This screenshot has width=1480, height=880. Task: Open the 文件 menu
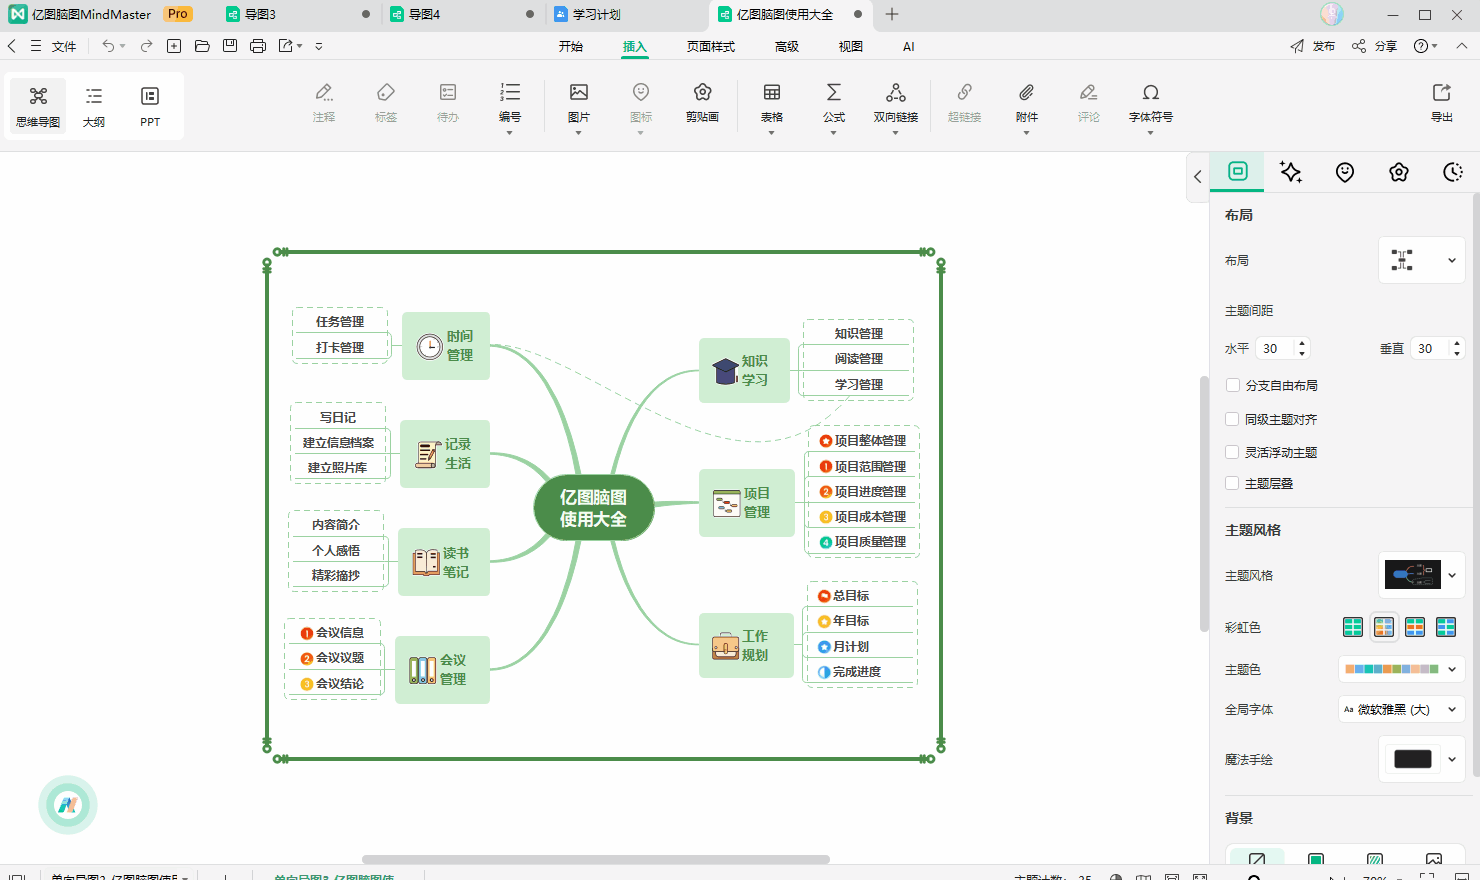tap(64, 46)
